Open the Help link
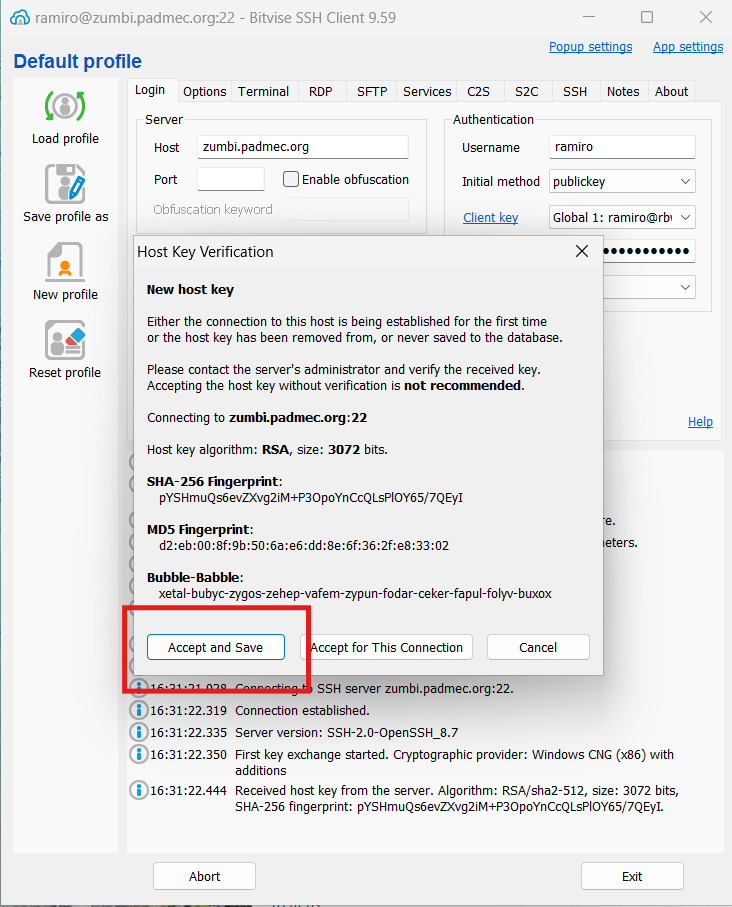This screenshot has height=907, width=732. [700, 422]
